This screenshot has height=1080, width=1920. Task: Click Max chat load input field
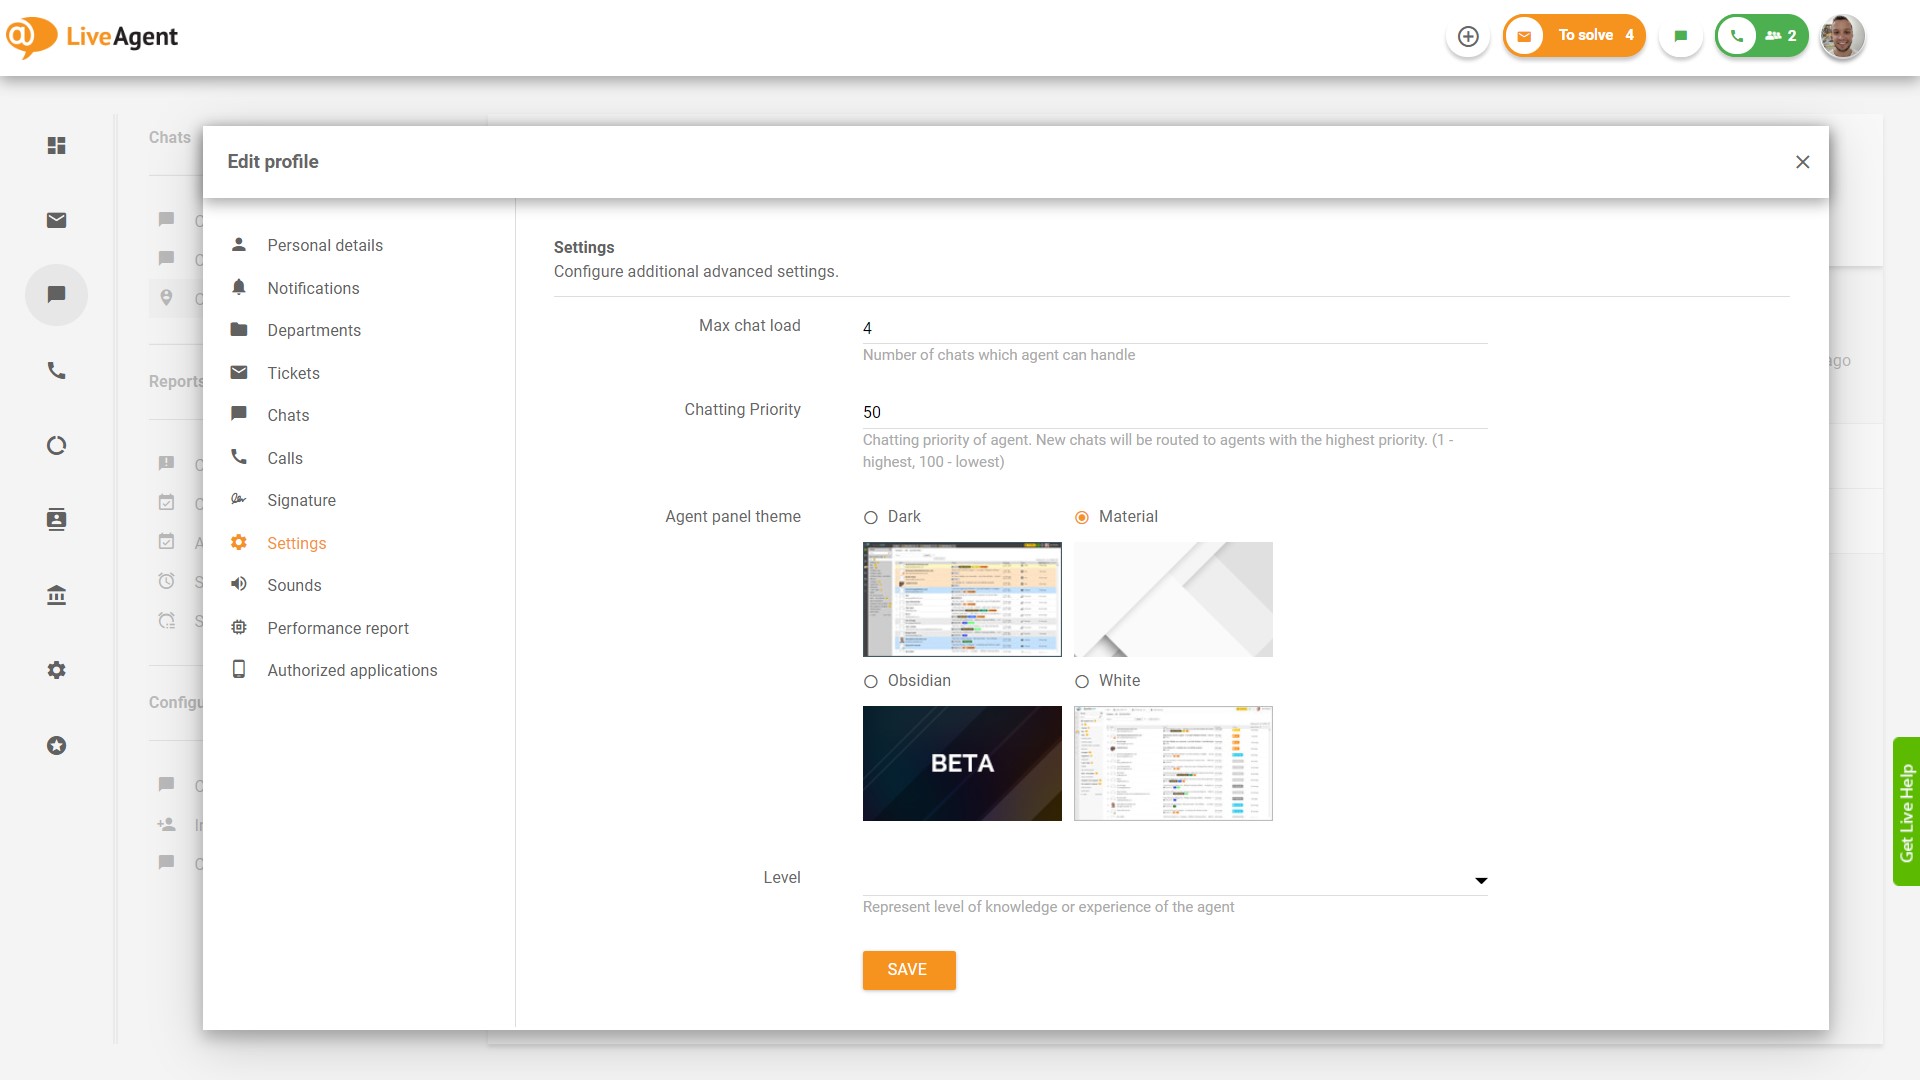coord(1174,327)
